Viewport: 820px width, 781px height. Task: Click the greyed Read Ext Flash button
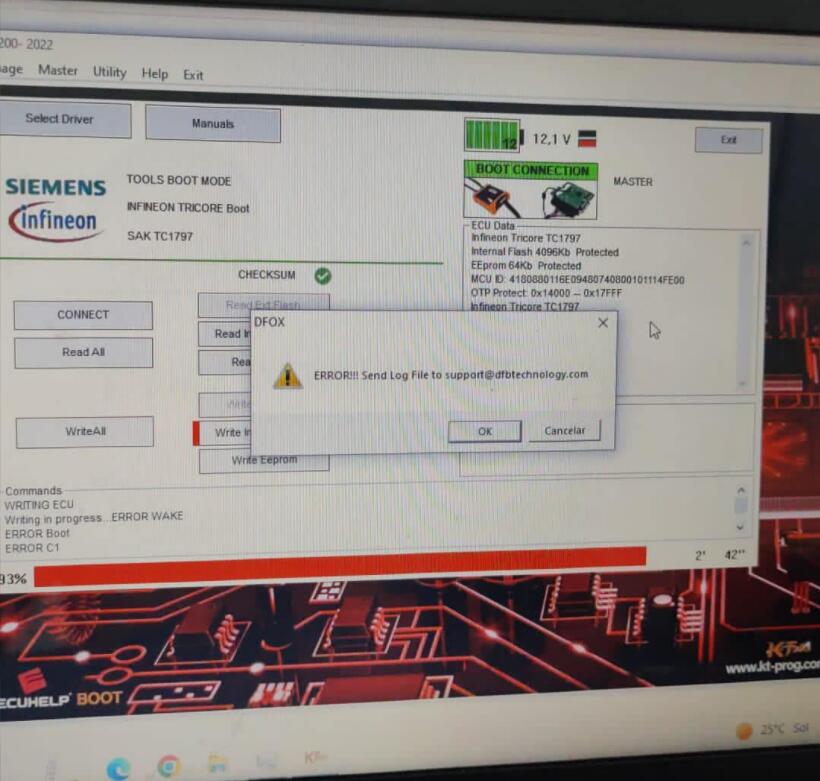tap(264, 304)
